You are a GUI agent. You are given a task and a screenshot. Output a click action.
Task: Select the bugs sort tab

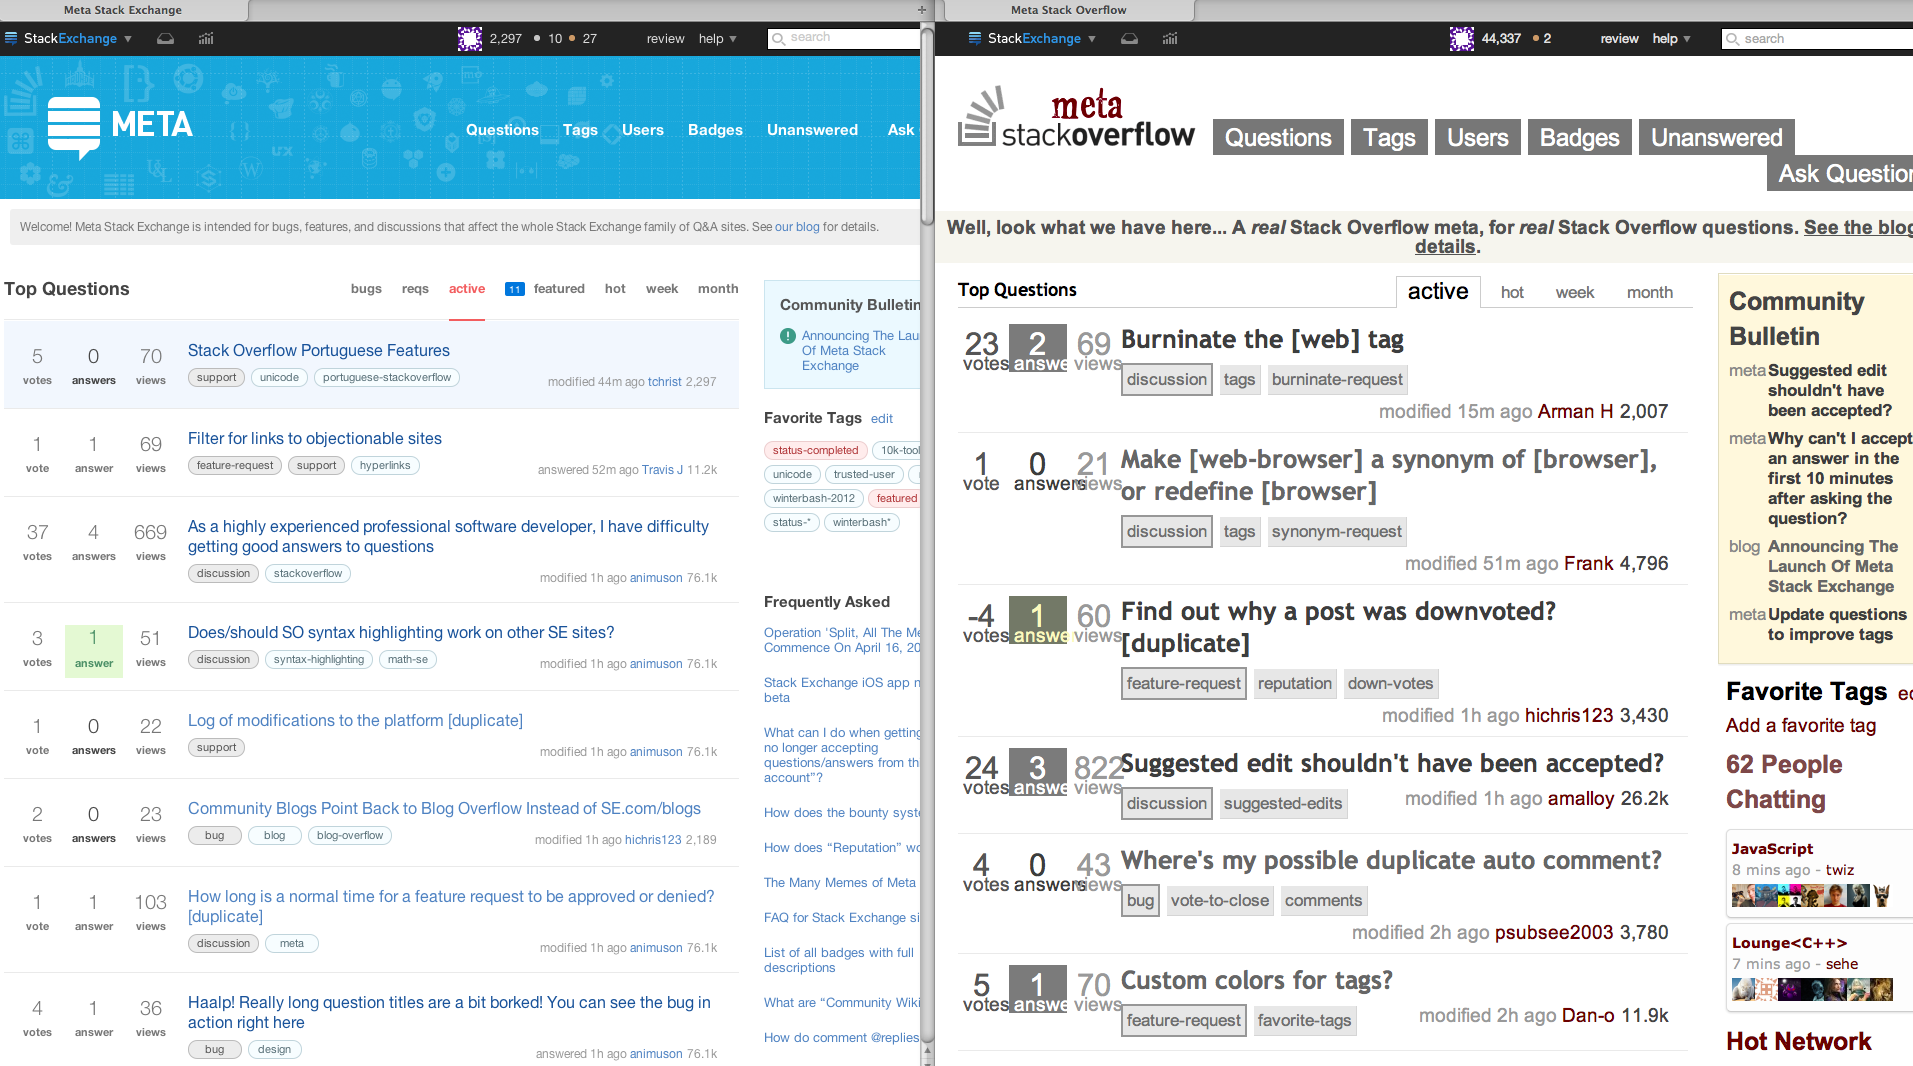[366, 289]
